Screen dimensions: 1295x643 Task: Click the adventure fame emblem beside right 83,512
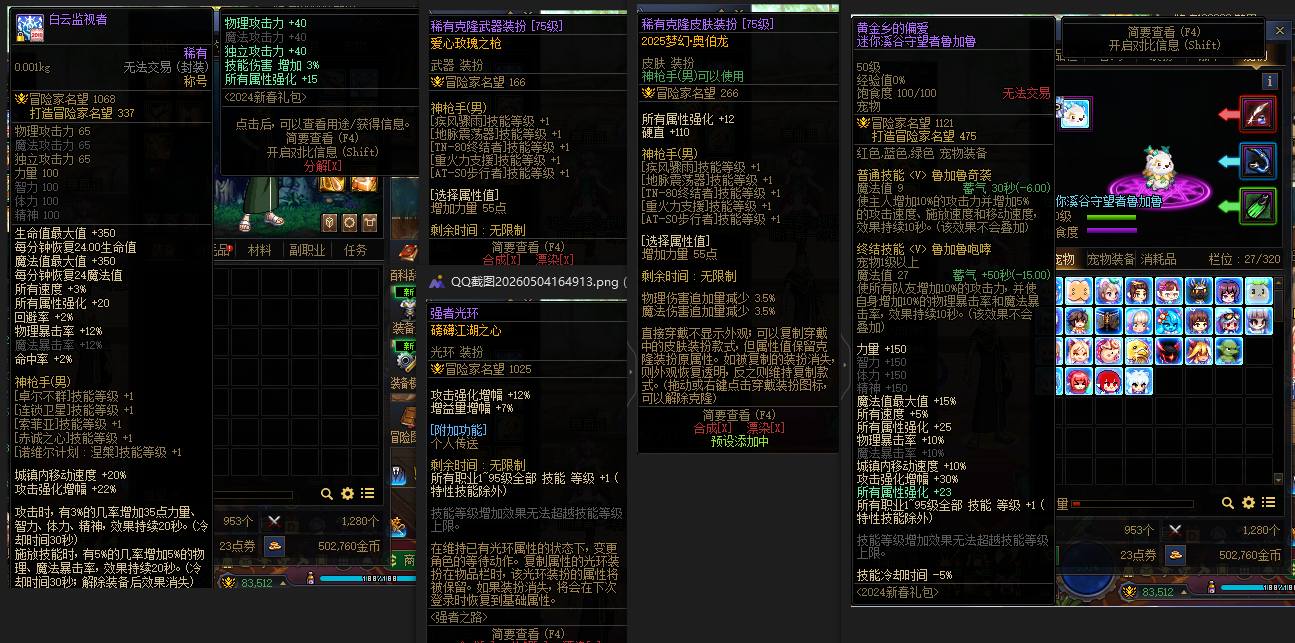[x=1128, y=591]
